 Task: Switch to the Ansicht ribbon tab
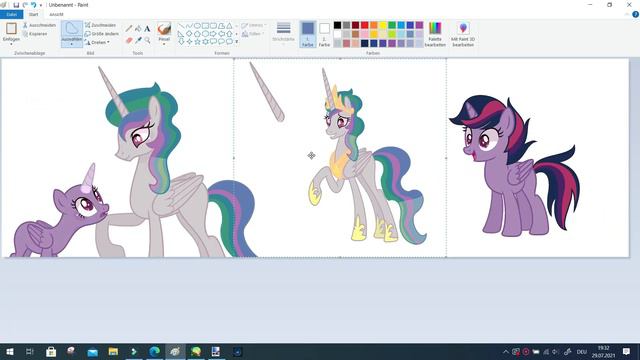click(x=56, y=14)
